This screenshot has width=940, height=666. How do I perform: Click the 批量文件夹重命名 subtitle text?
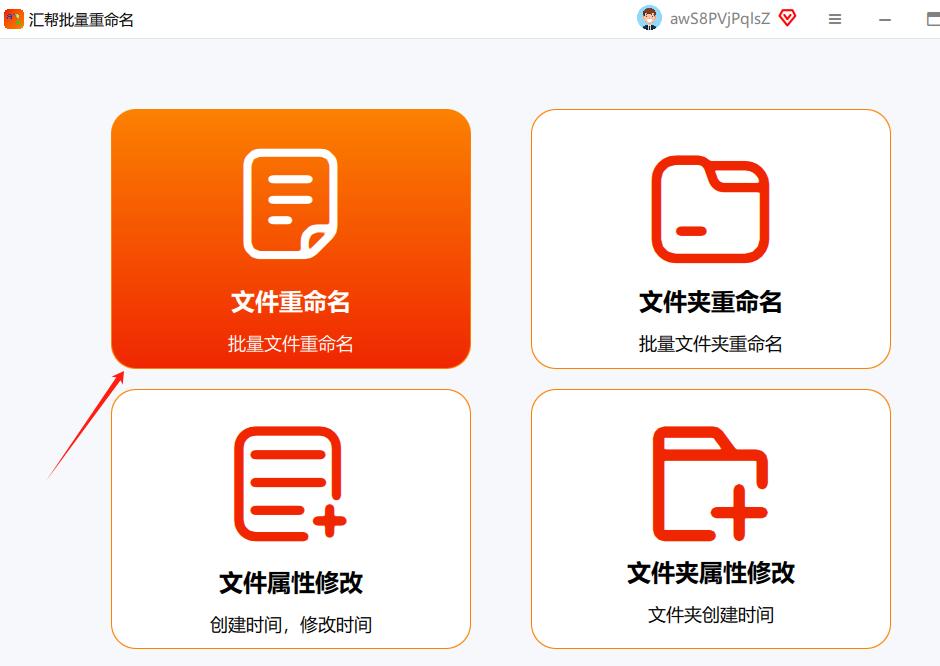pyautogui.click(x=711, y=344)
